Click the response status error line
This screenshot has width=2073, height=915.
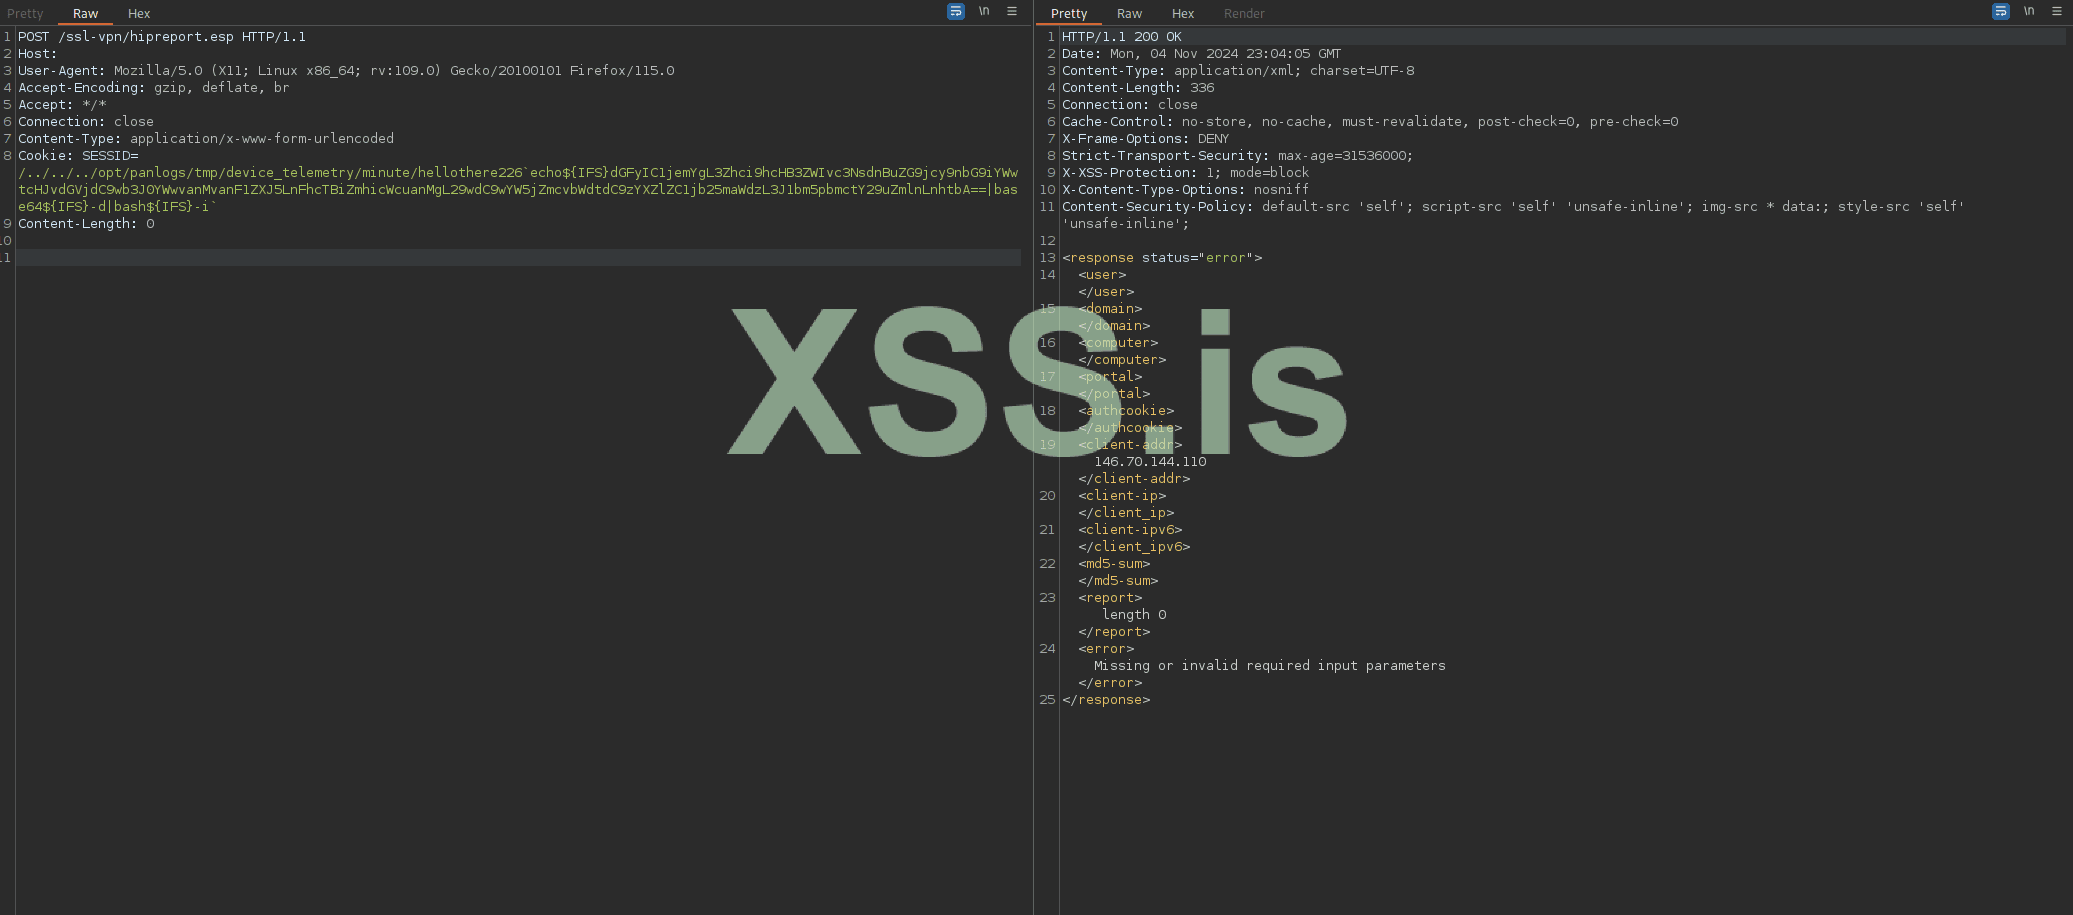(x=1160, y=257)
